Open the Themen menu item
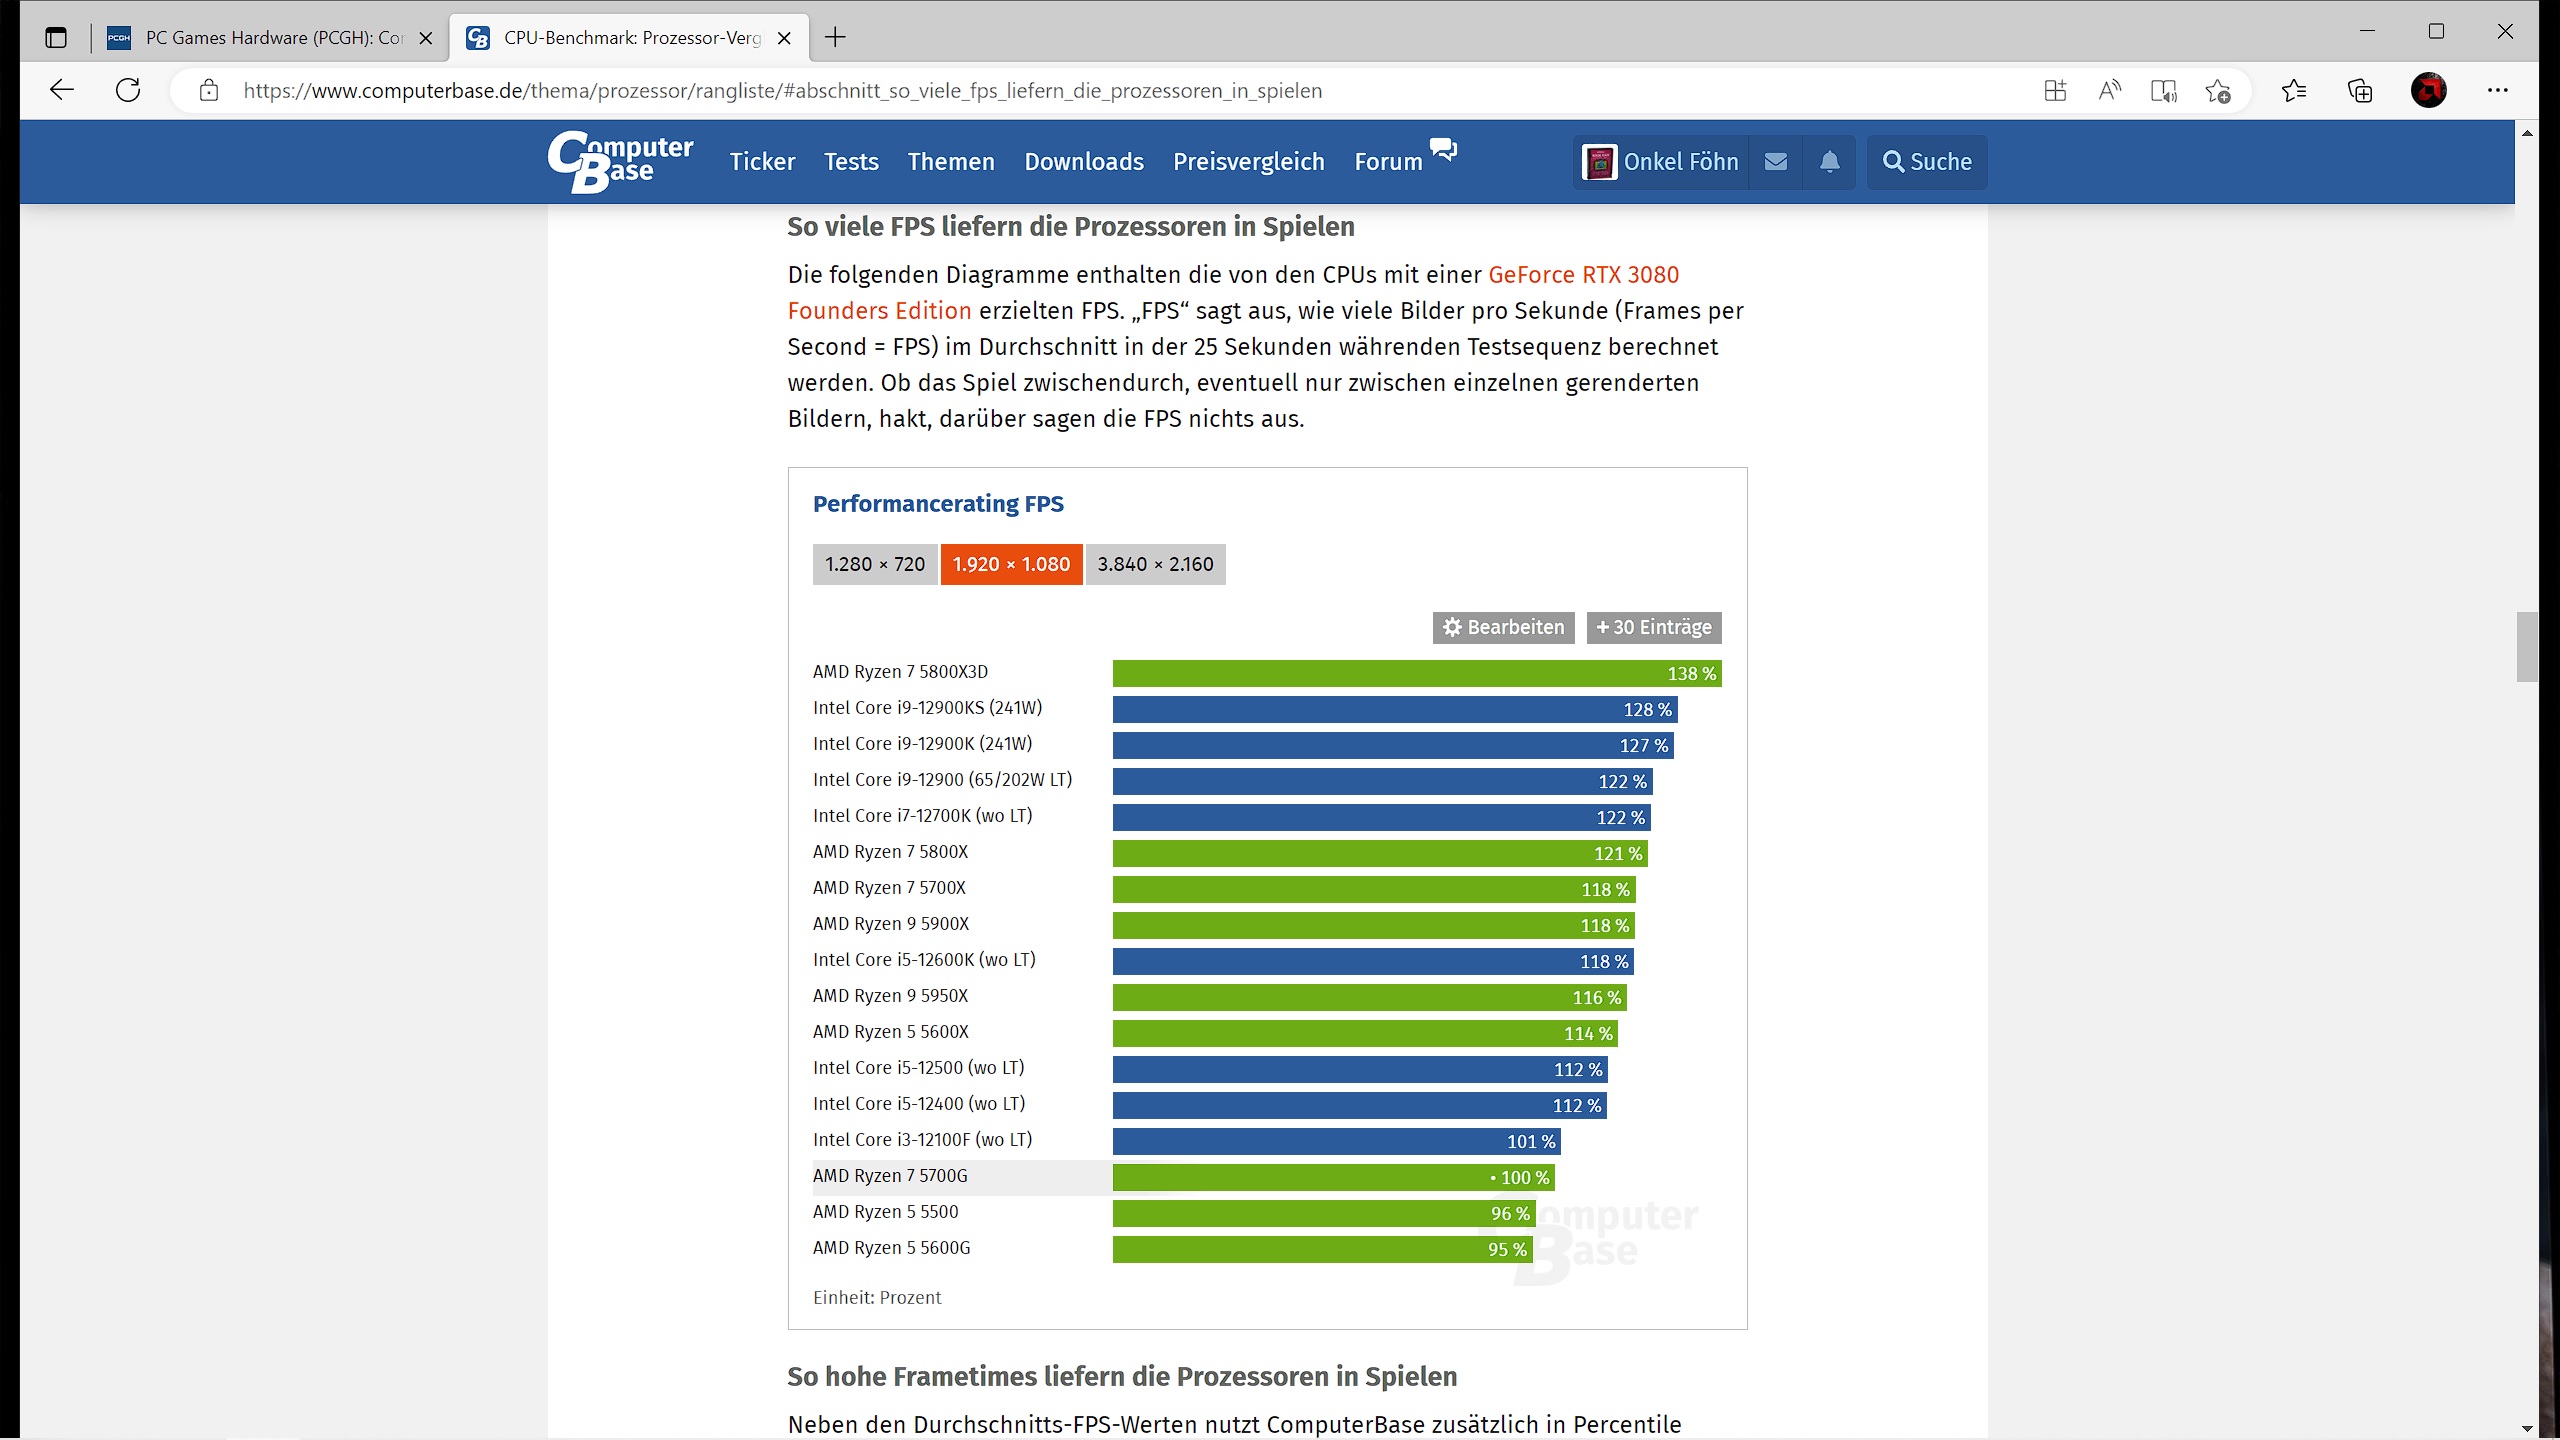The width and height of the screenshot is (2560, 1440). pyautogui.click(x=951, y=162)
